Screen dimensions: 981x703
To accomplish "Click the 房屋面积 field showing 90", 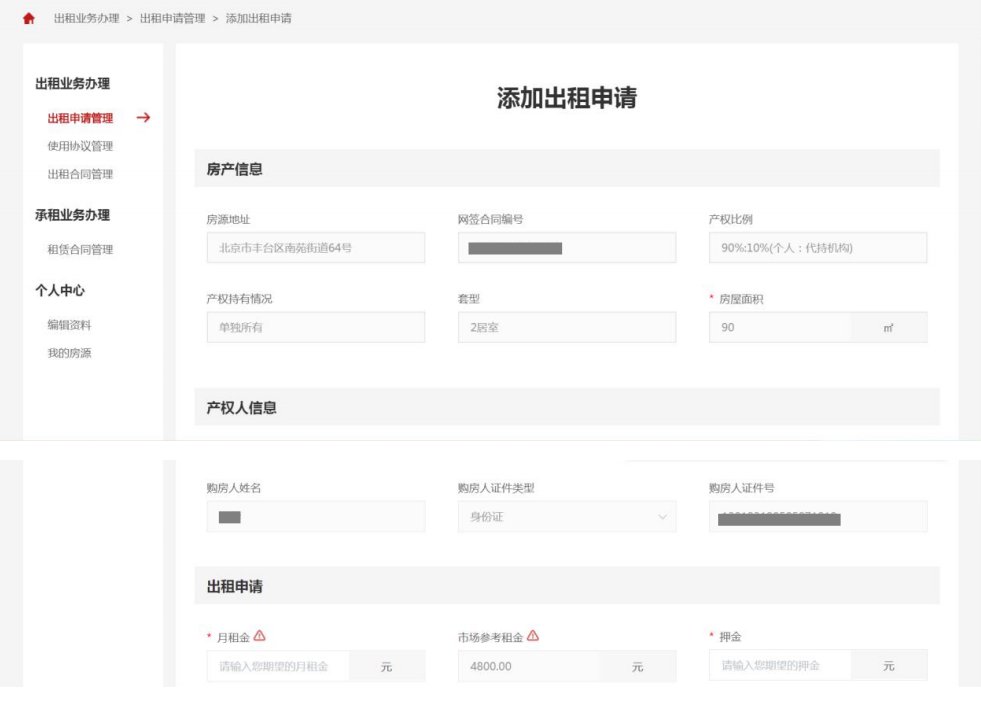I will [x=780, y=327].
